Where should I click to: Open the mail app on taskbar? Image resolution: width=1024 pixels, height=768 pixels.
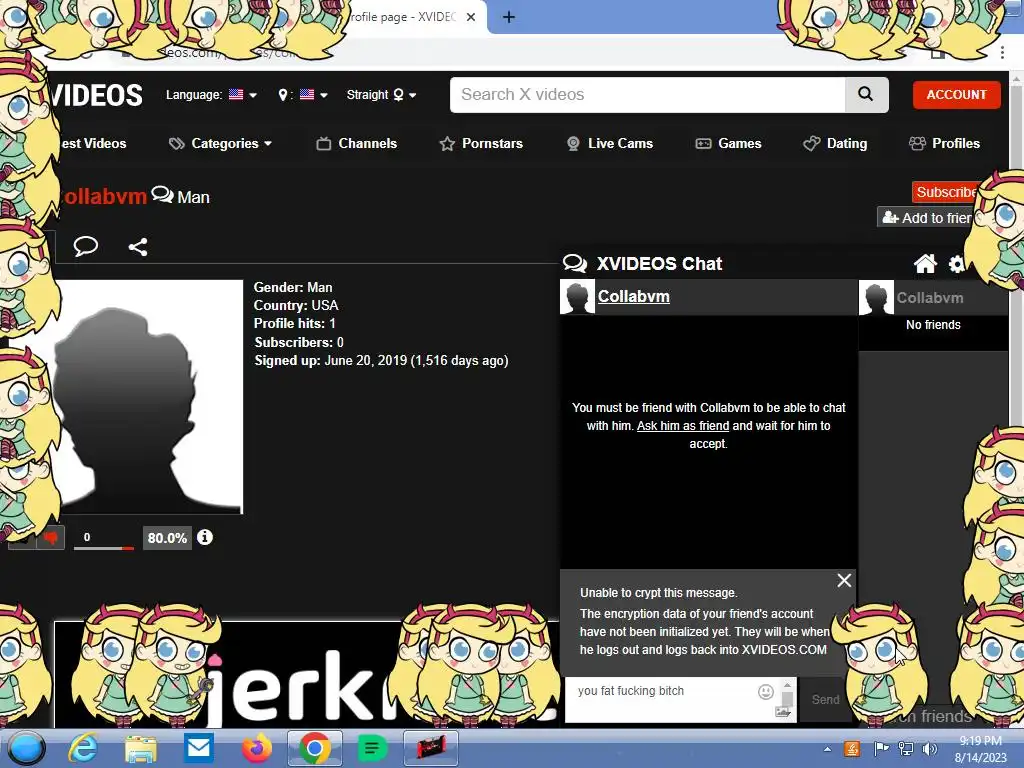coord(199,748)
